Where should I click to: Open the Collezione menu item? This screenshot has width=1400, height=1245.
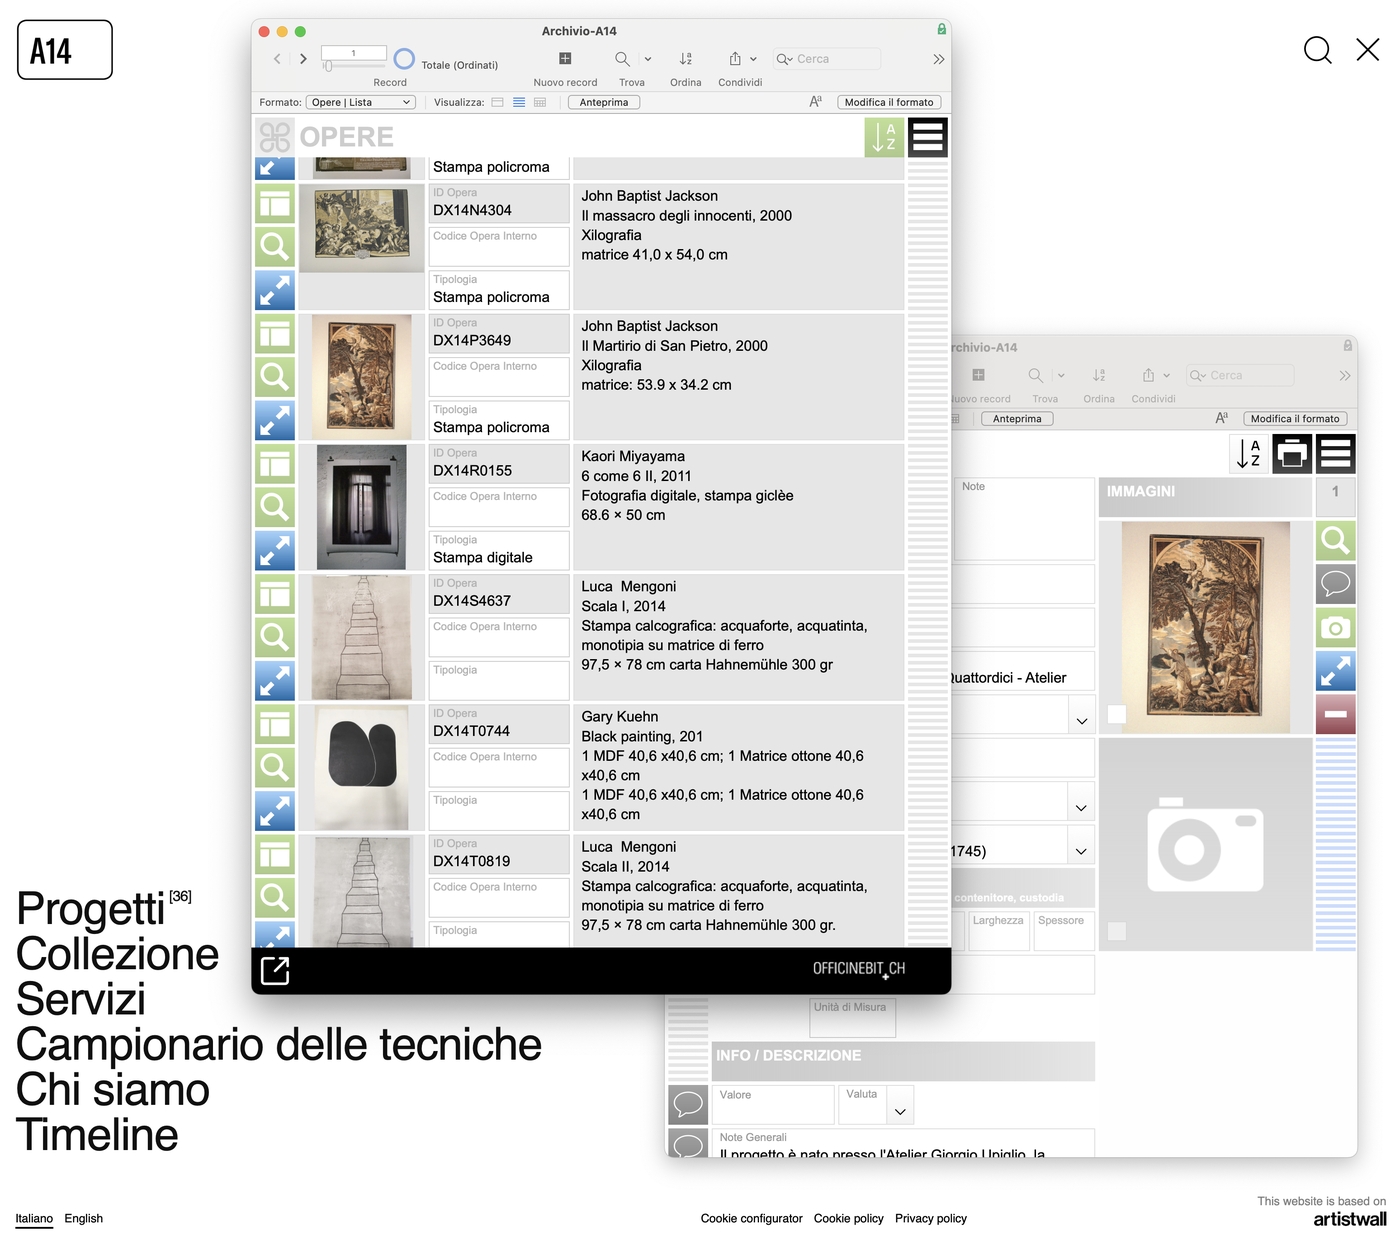117,954
